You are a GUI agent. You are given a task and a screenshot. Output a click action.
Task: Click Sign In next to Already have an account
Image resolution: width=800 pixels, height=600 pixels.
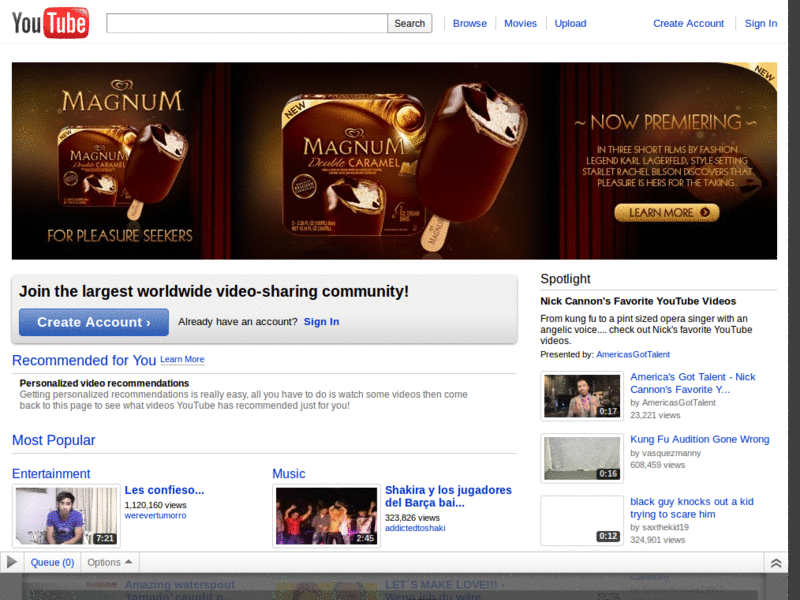(321, 321)
